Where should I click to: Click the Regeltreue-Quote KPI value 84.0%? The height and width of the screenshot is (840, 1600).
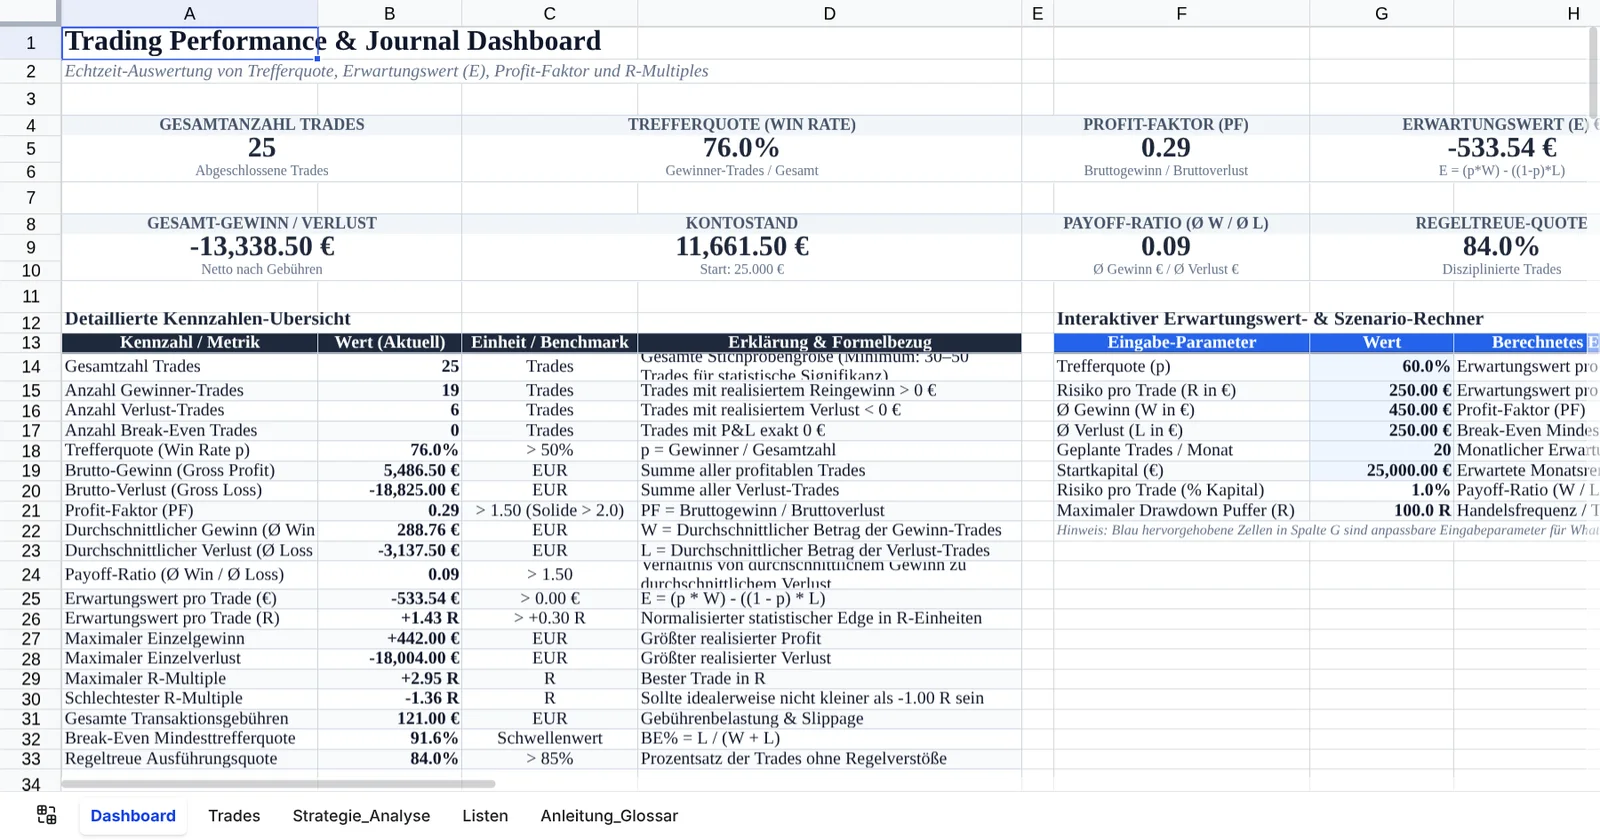click(x=1501, y=247)
